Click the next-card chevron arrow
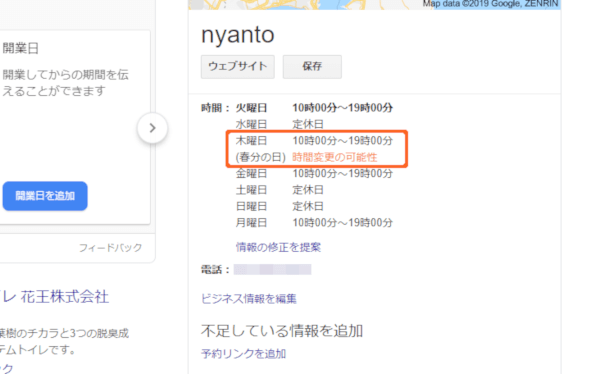 pyautogui.click(x=152, y=128)
